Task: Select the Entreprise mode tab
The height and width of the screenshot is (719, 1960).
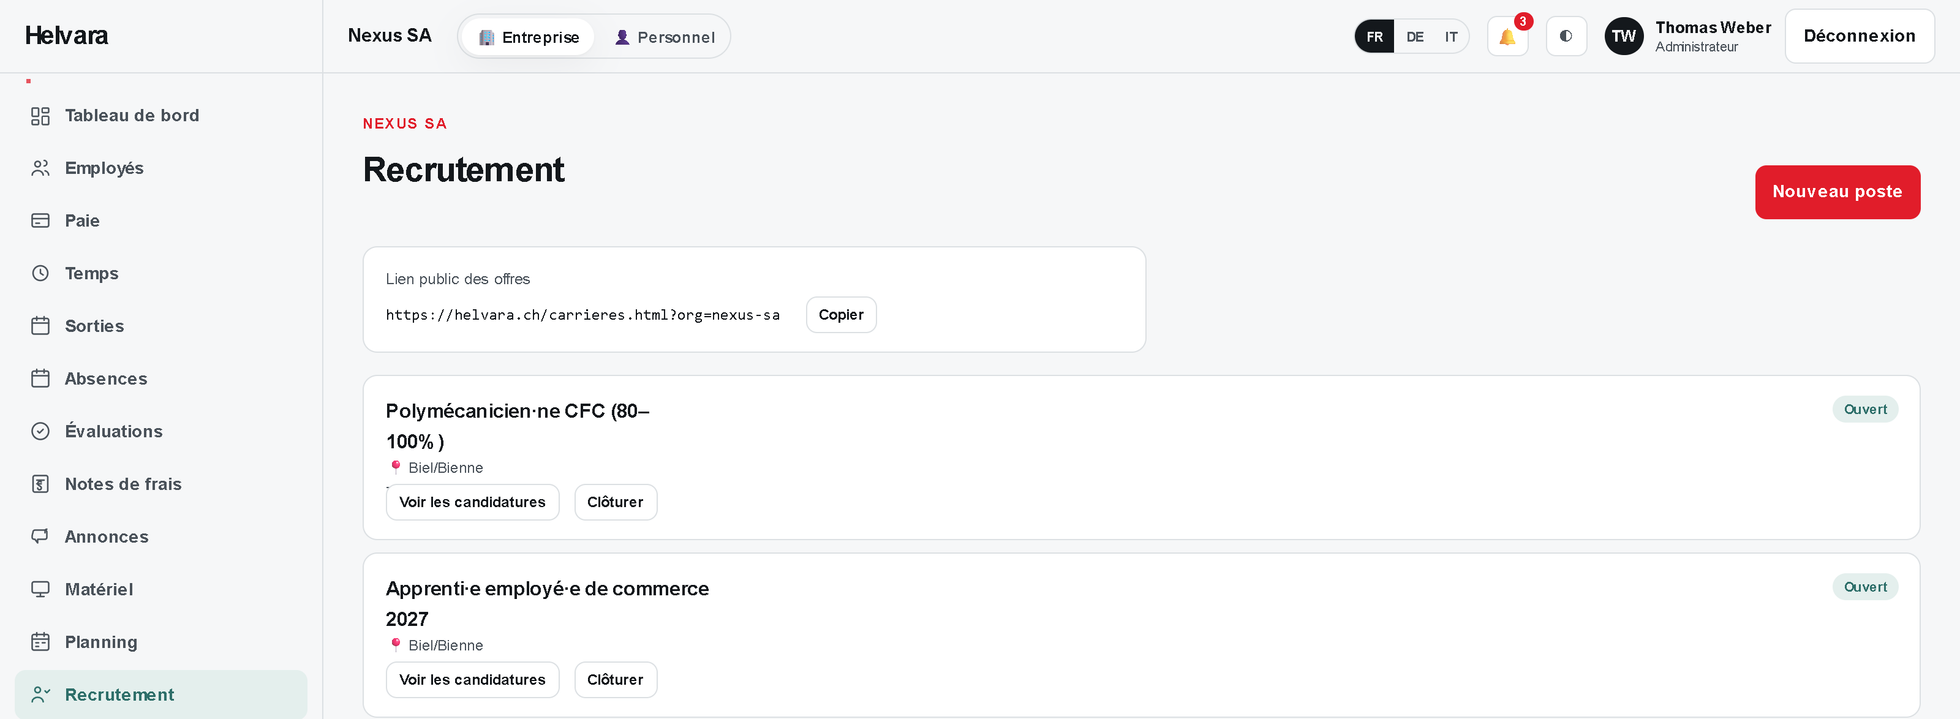Action: pyautogui.click(x=528, y=37)
